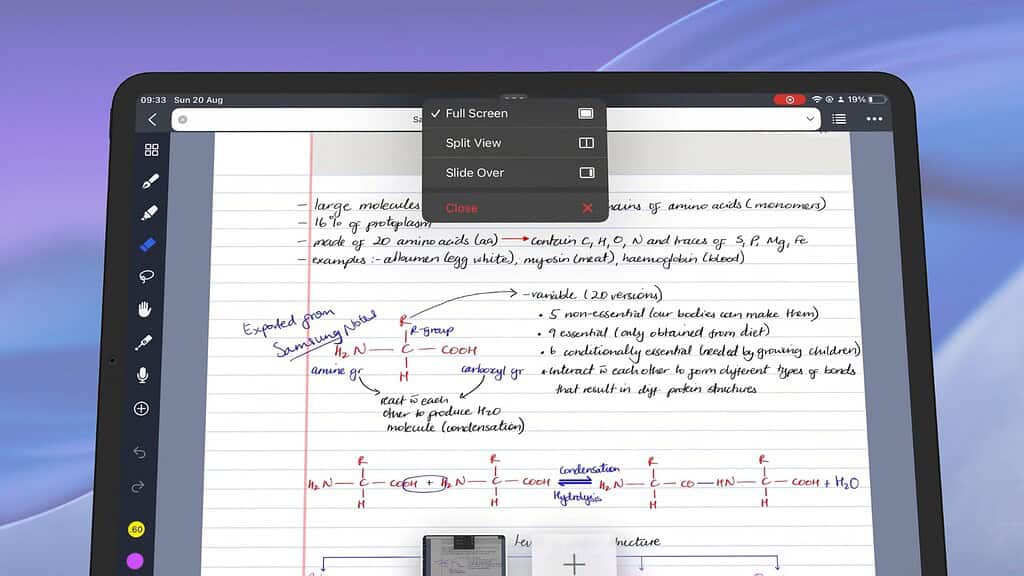
Task: Choose the Split View option
Action: 515,143
